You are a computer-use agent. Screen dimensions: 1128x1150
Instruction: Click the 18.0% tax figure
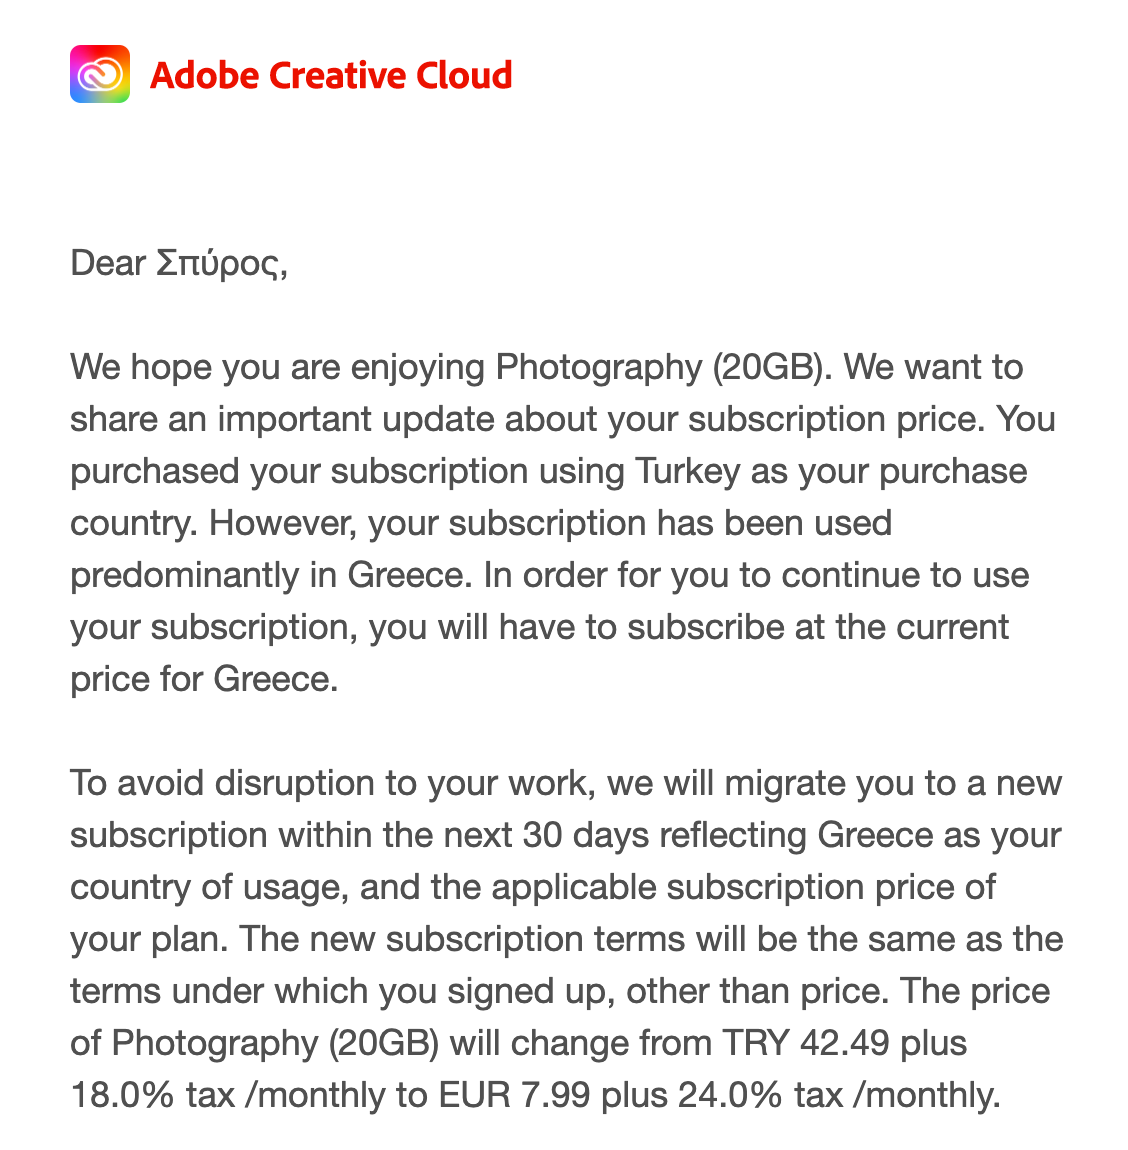122,1095
